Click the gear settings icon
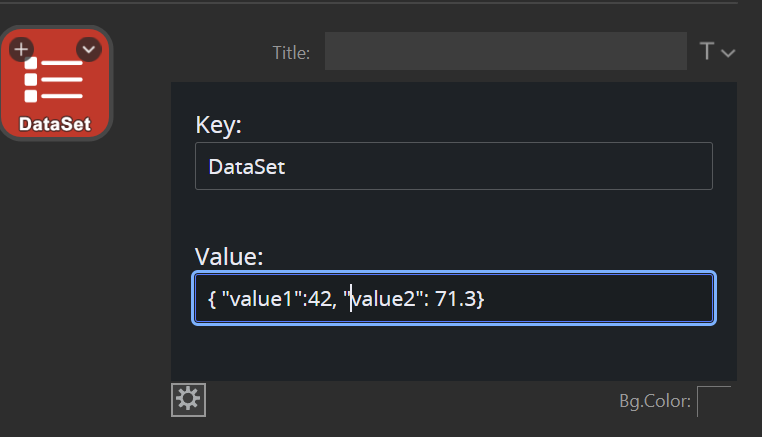The width and height of the screenshot is (762, 437). click(x=188, y=400)
